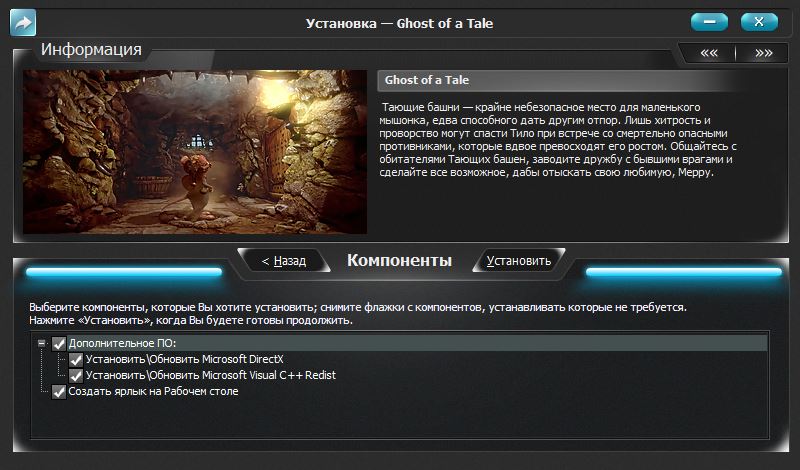The width and height of the screenshot is (800, 470).
Task: Click the Информация section title
Action: point(91,50)
